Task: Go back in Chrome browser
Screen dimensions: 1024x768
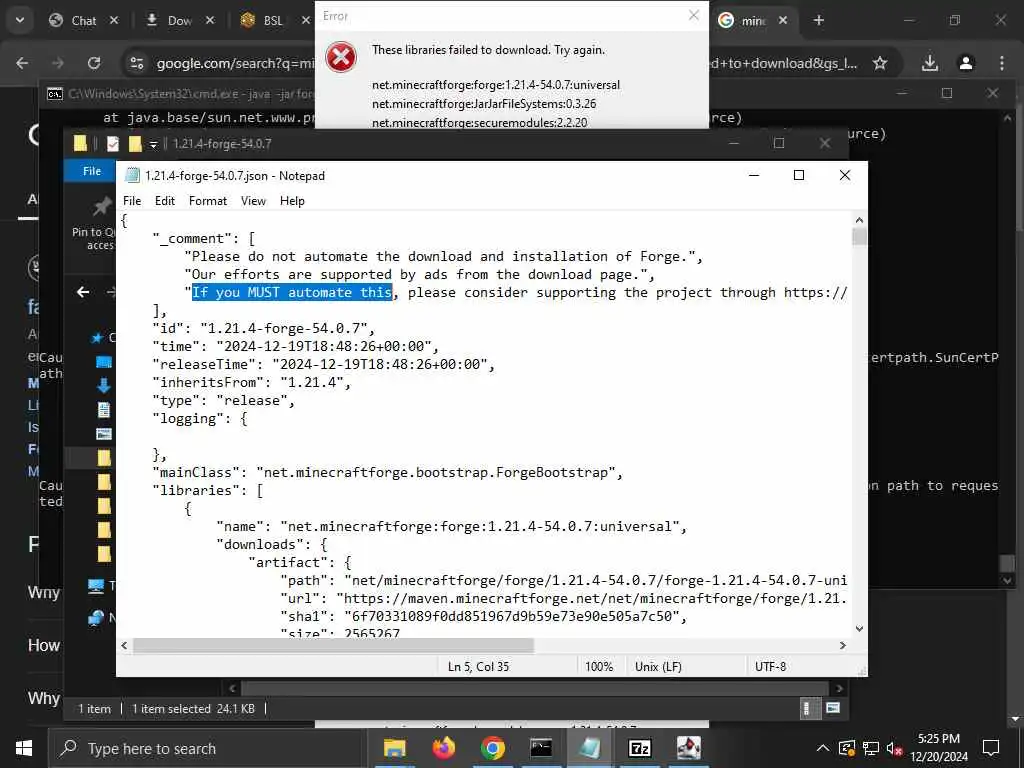Action: [22, 63]
